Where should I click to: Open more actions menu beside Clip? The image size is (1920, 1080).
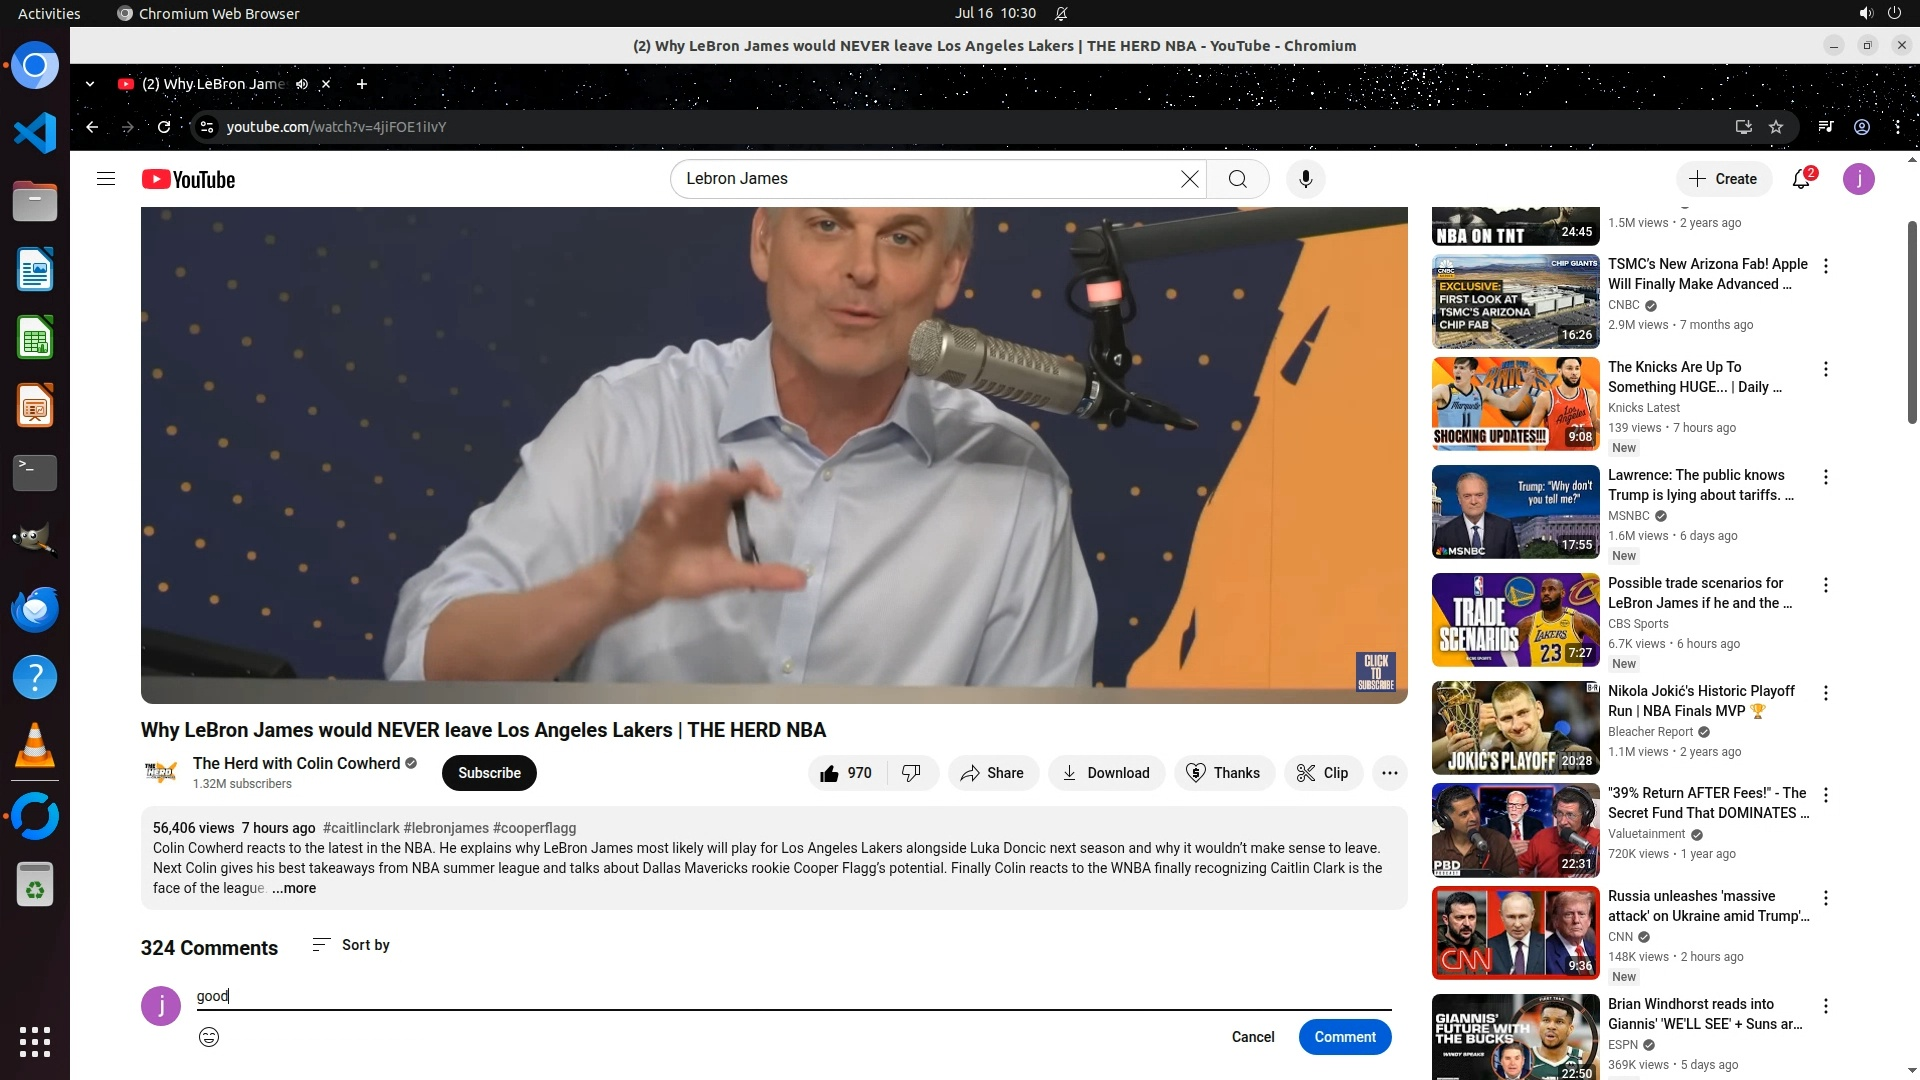pyautogui.click(x=1389, y=773)
